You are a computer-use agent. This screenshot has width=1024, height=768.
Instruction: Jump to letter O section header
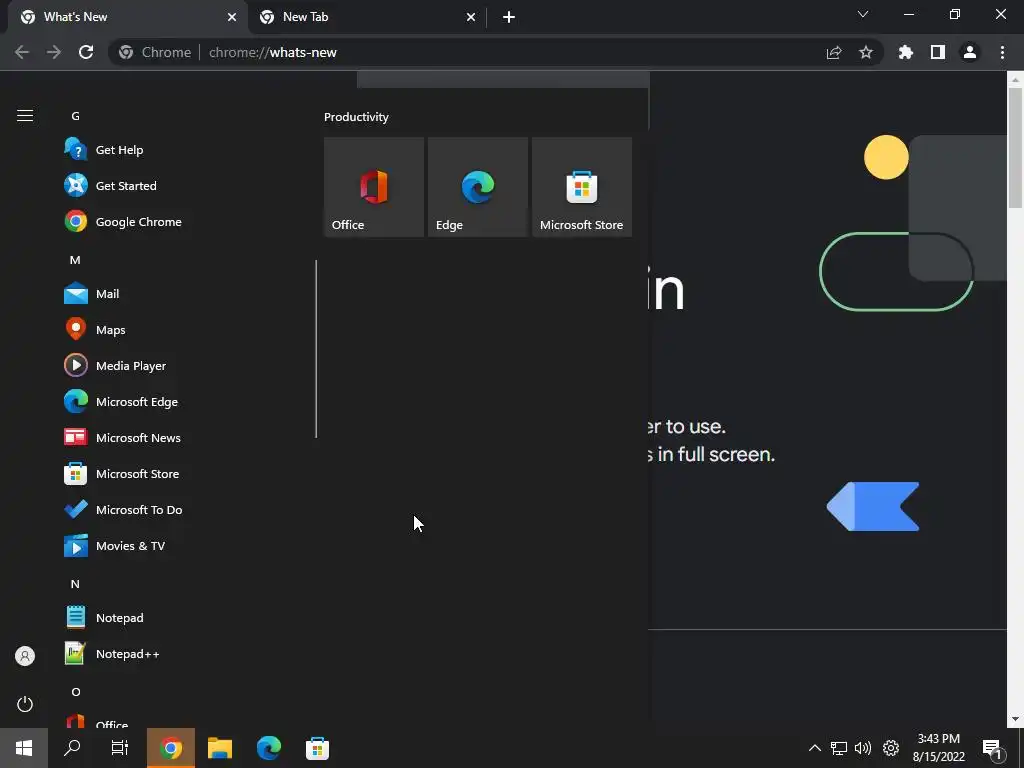pyautogui.click(x=76, y=692)
